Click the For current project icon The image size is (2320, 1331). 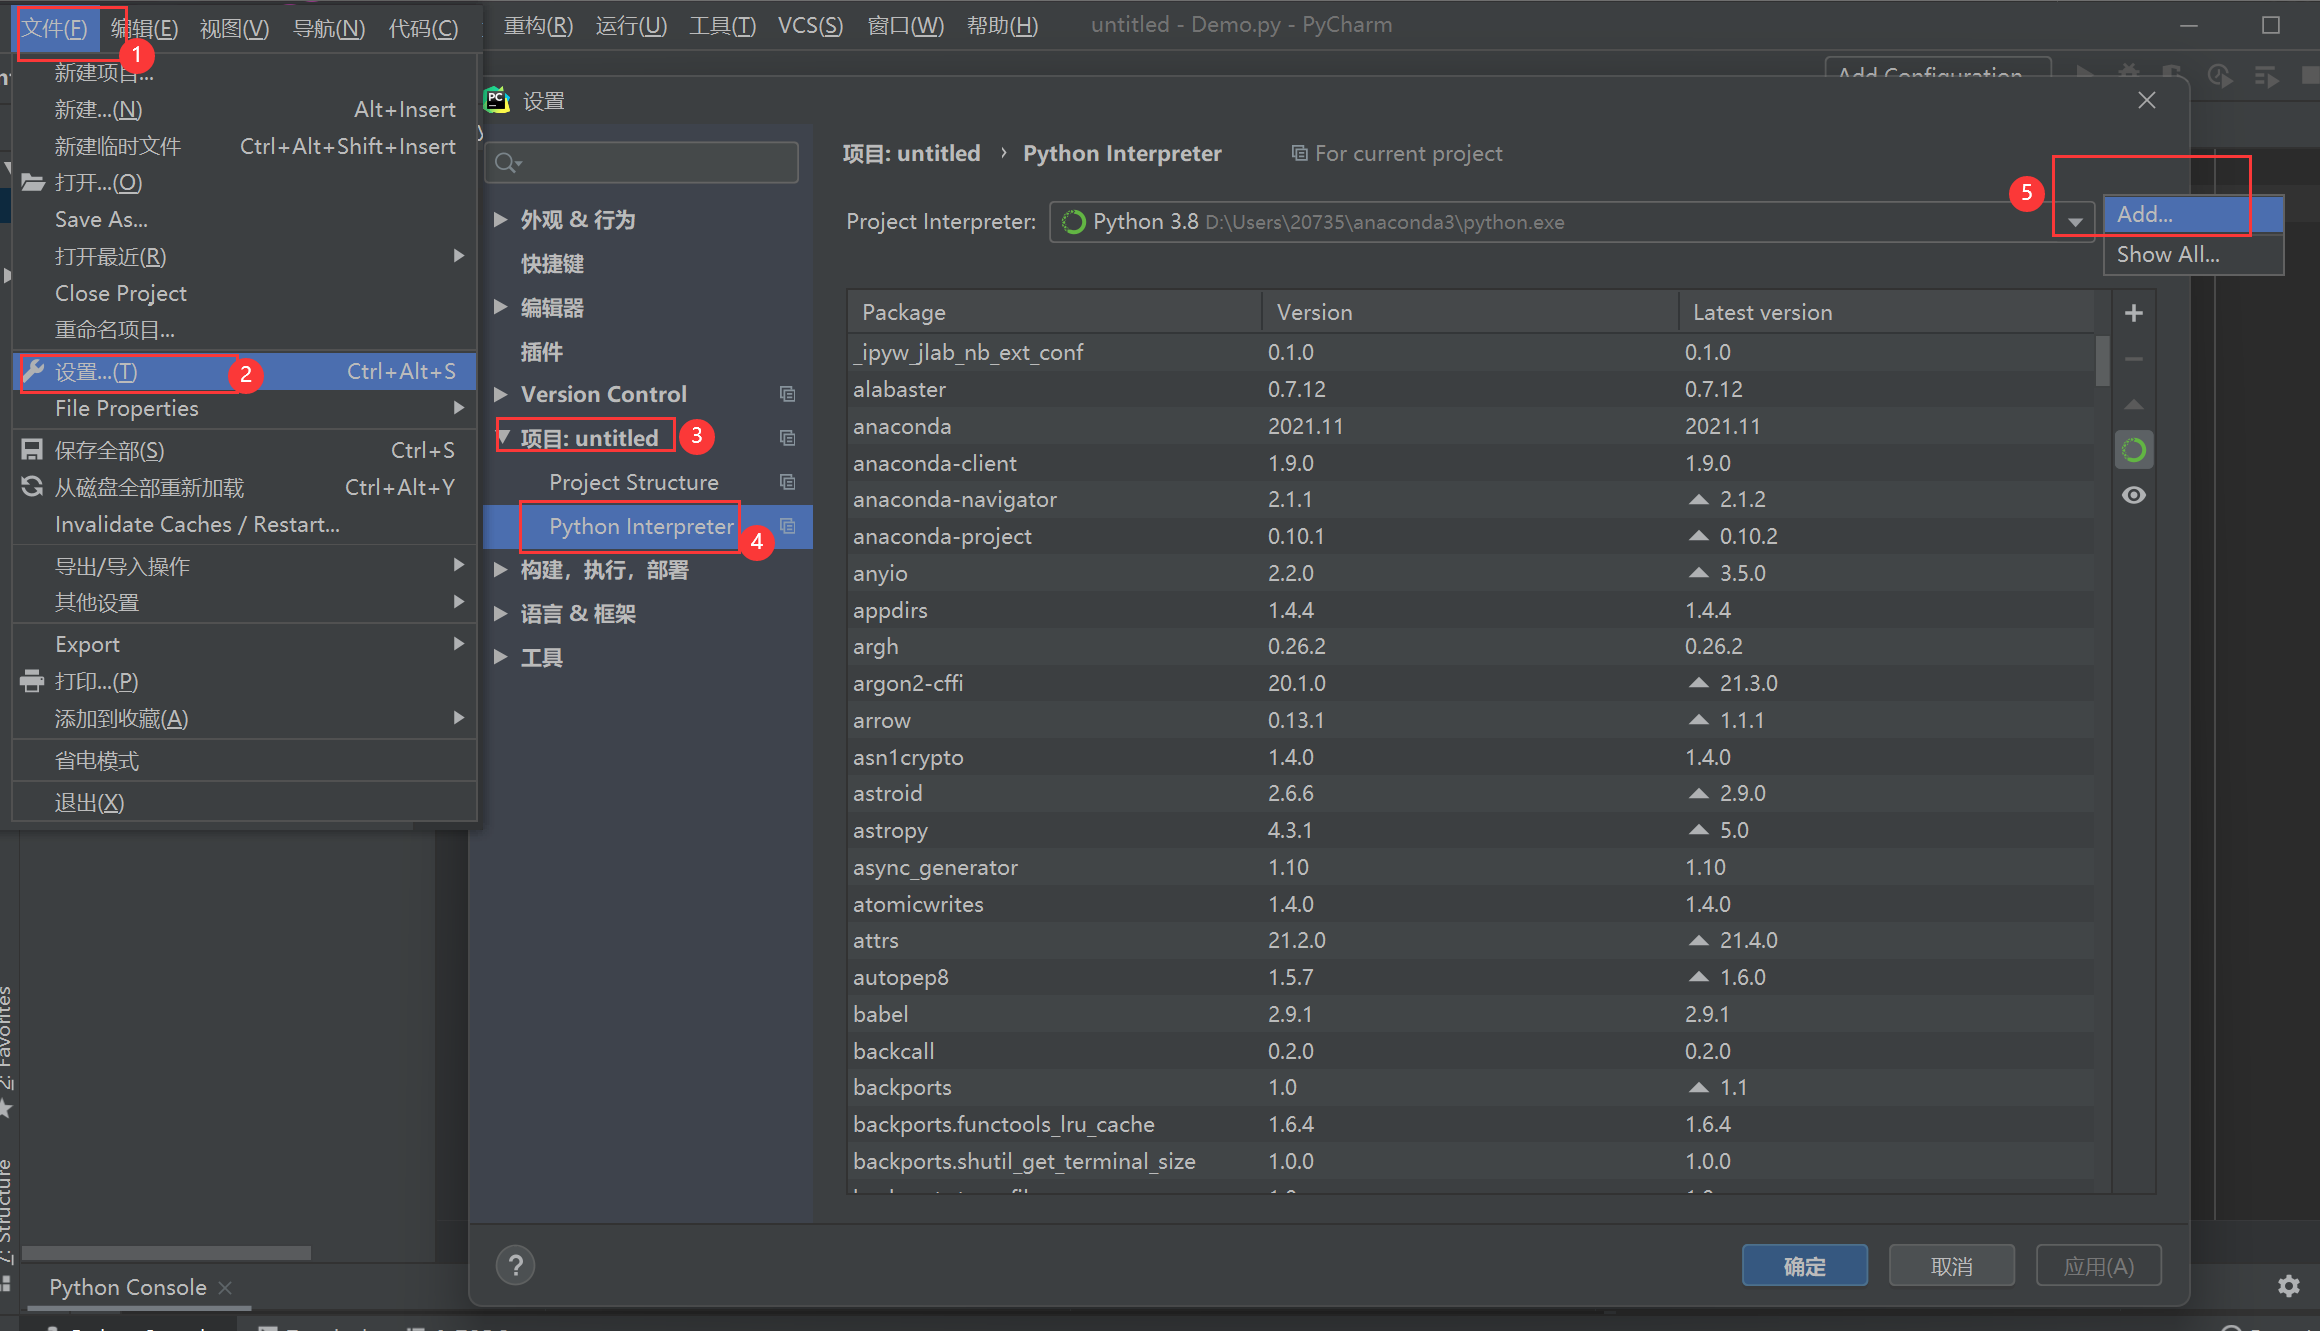click(1299, 153)
